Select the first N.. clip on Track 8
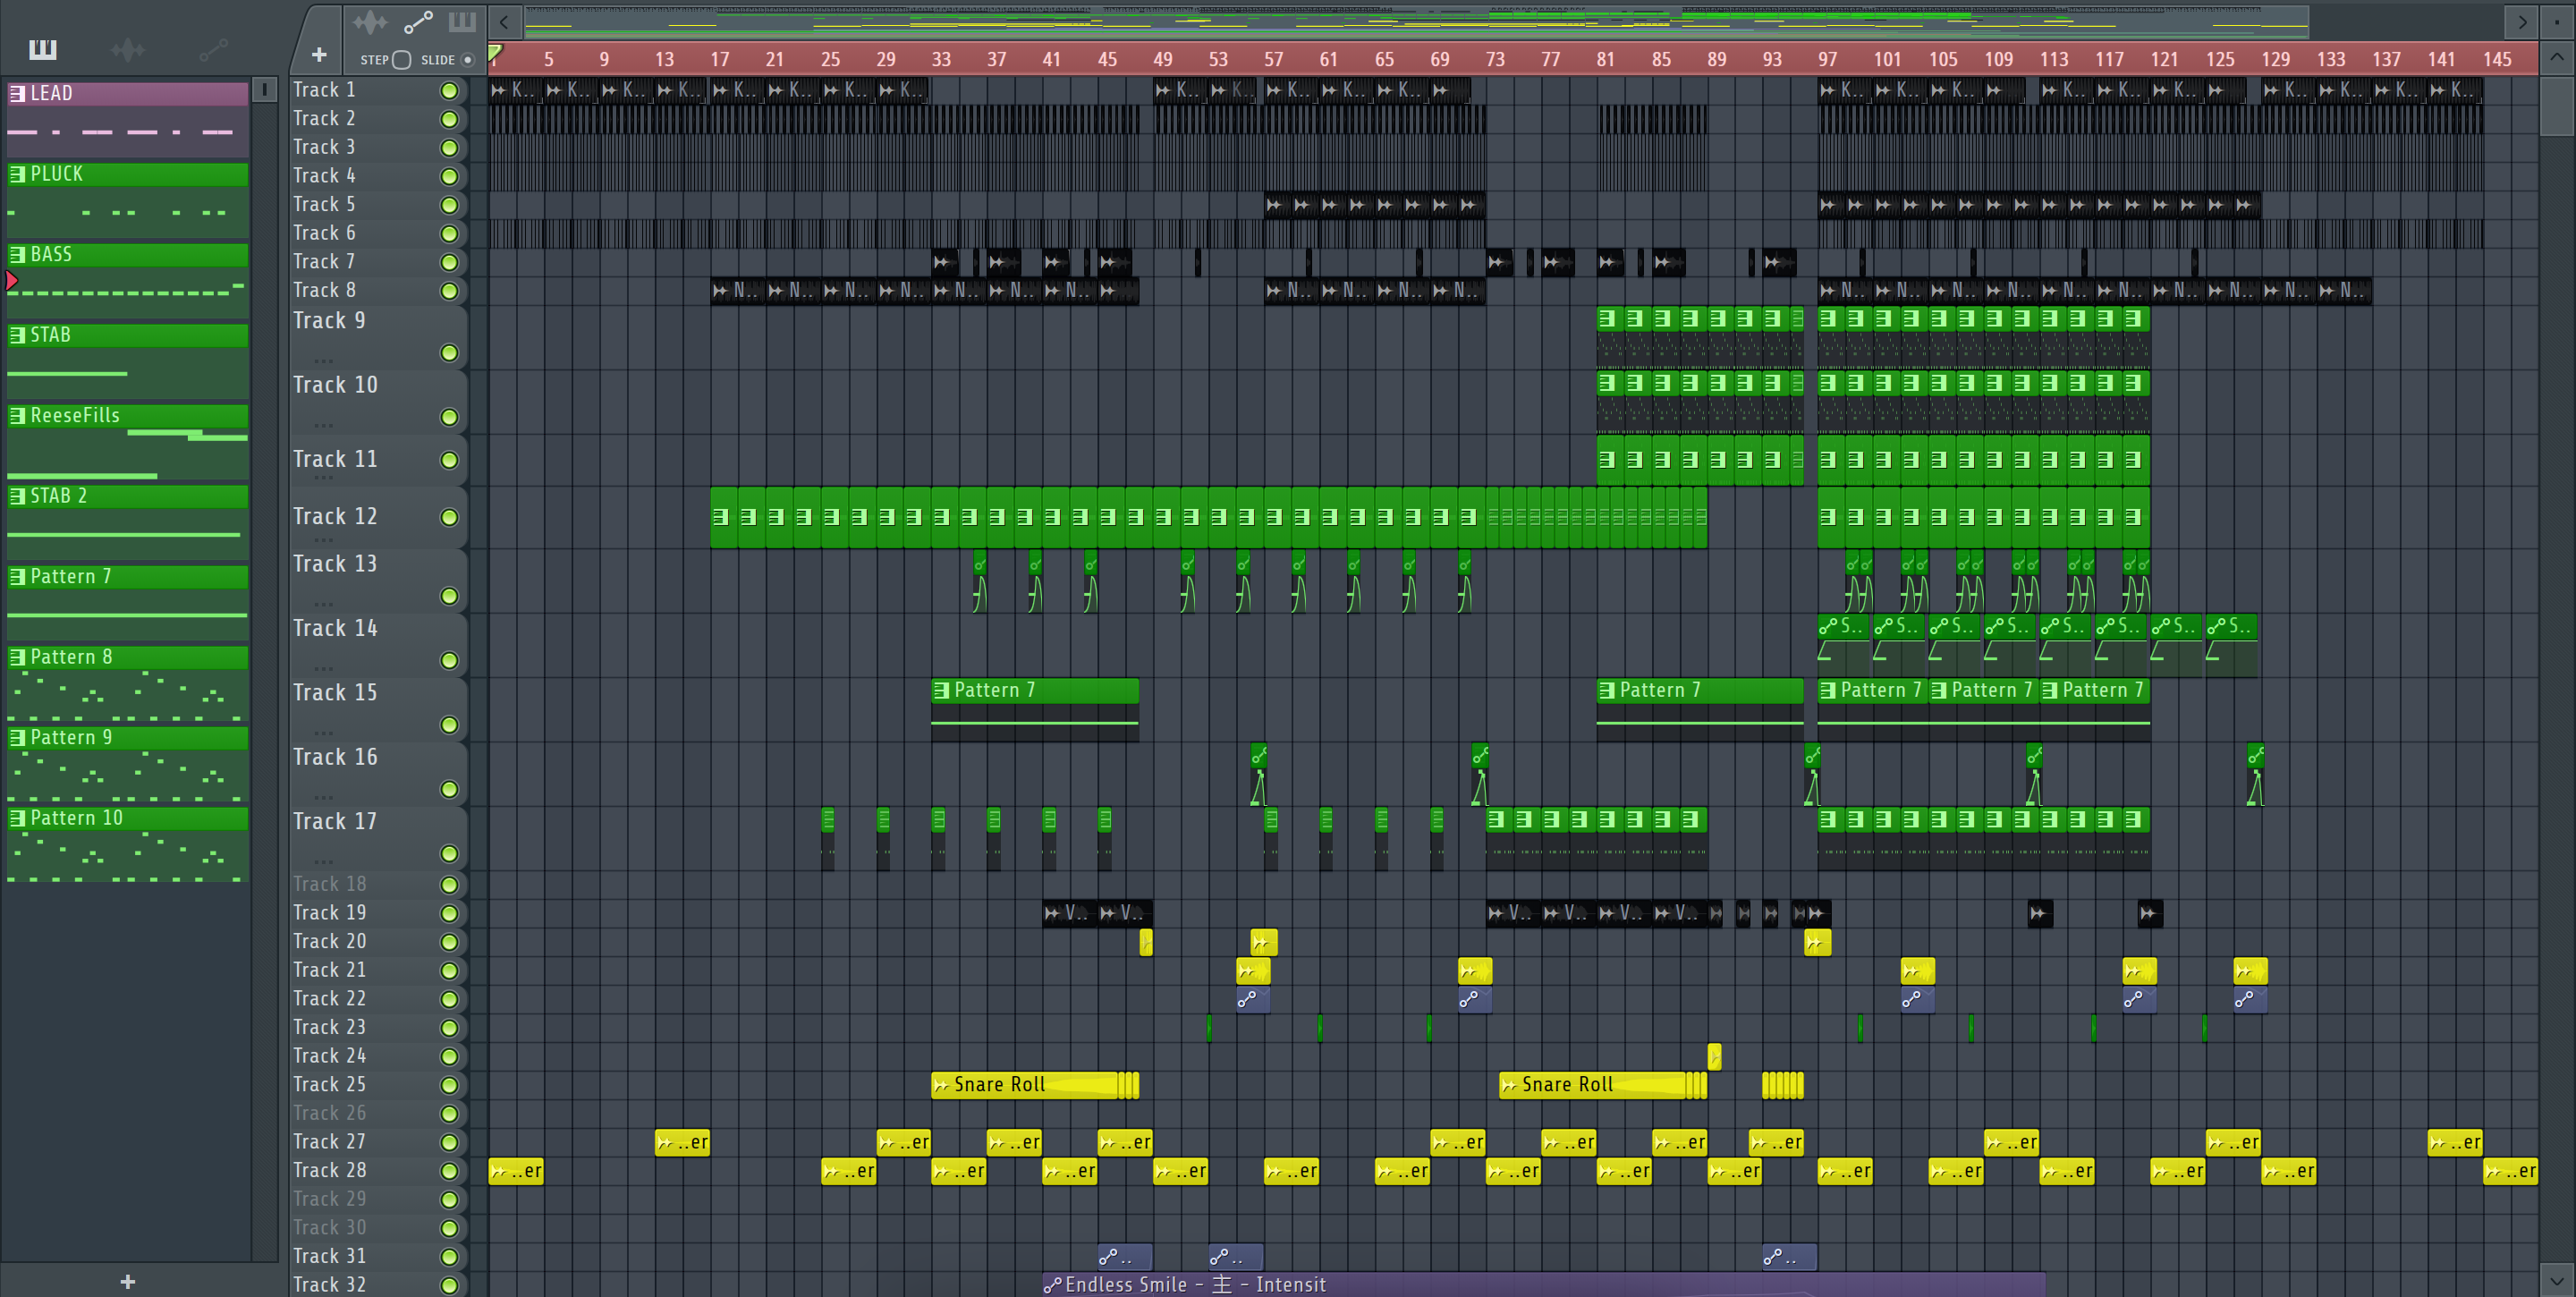The image size is (2576, 1297). click(x=738, y=290)
